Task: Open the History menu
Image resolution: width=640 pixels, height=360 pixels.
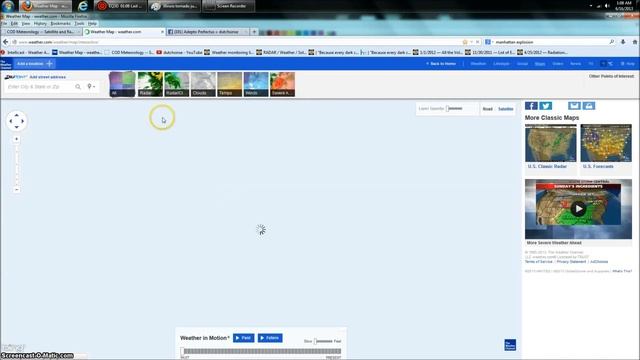Action: [x=40, y=24]
